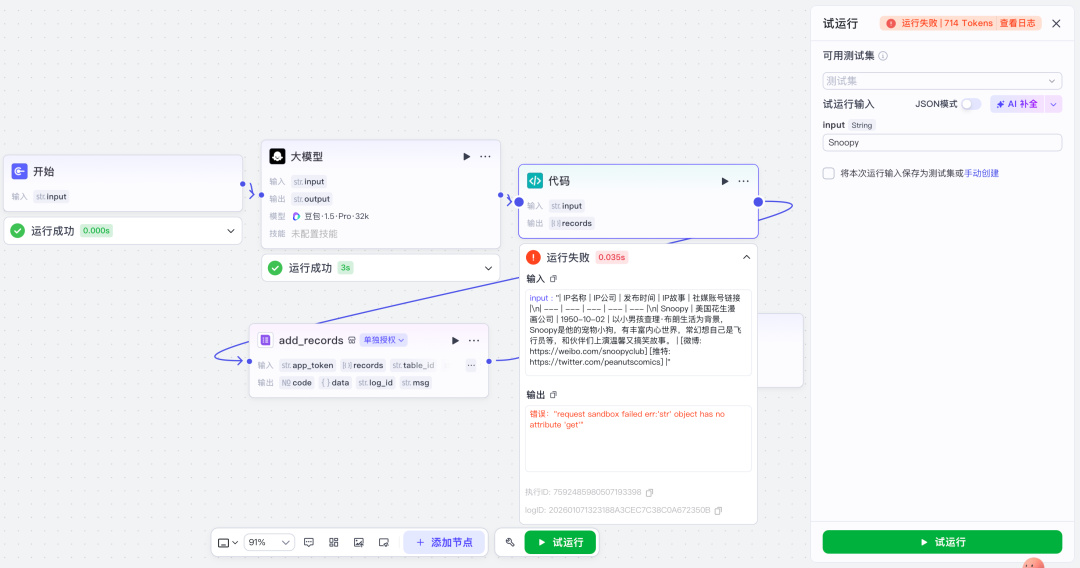Click the log_id output on add_records
This screenshot has height=568, width=1080.
(x=375, y=383)
